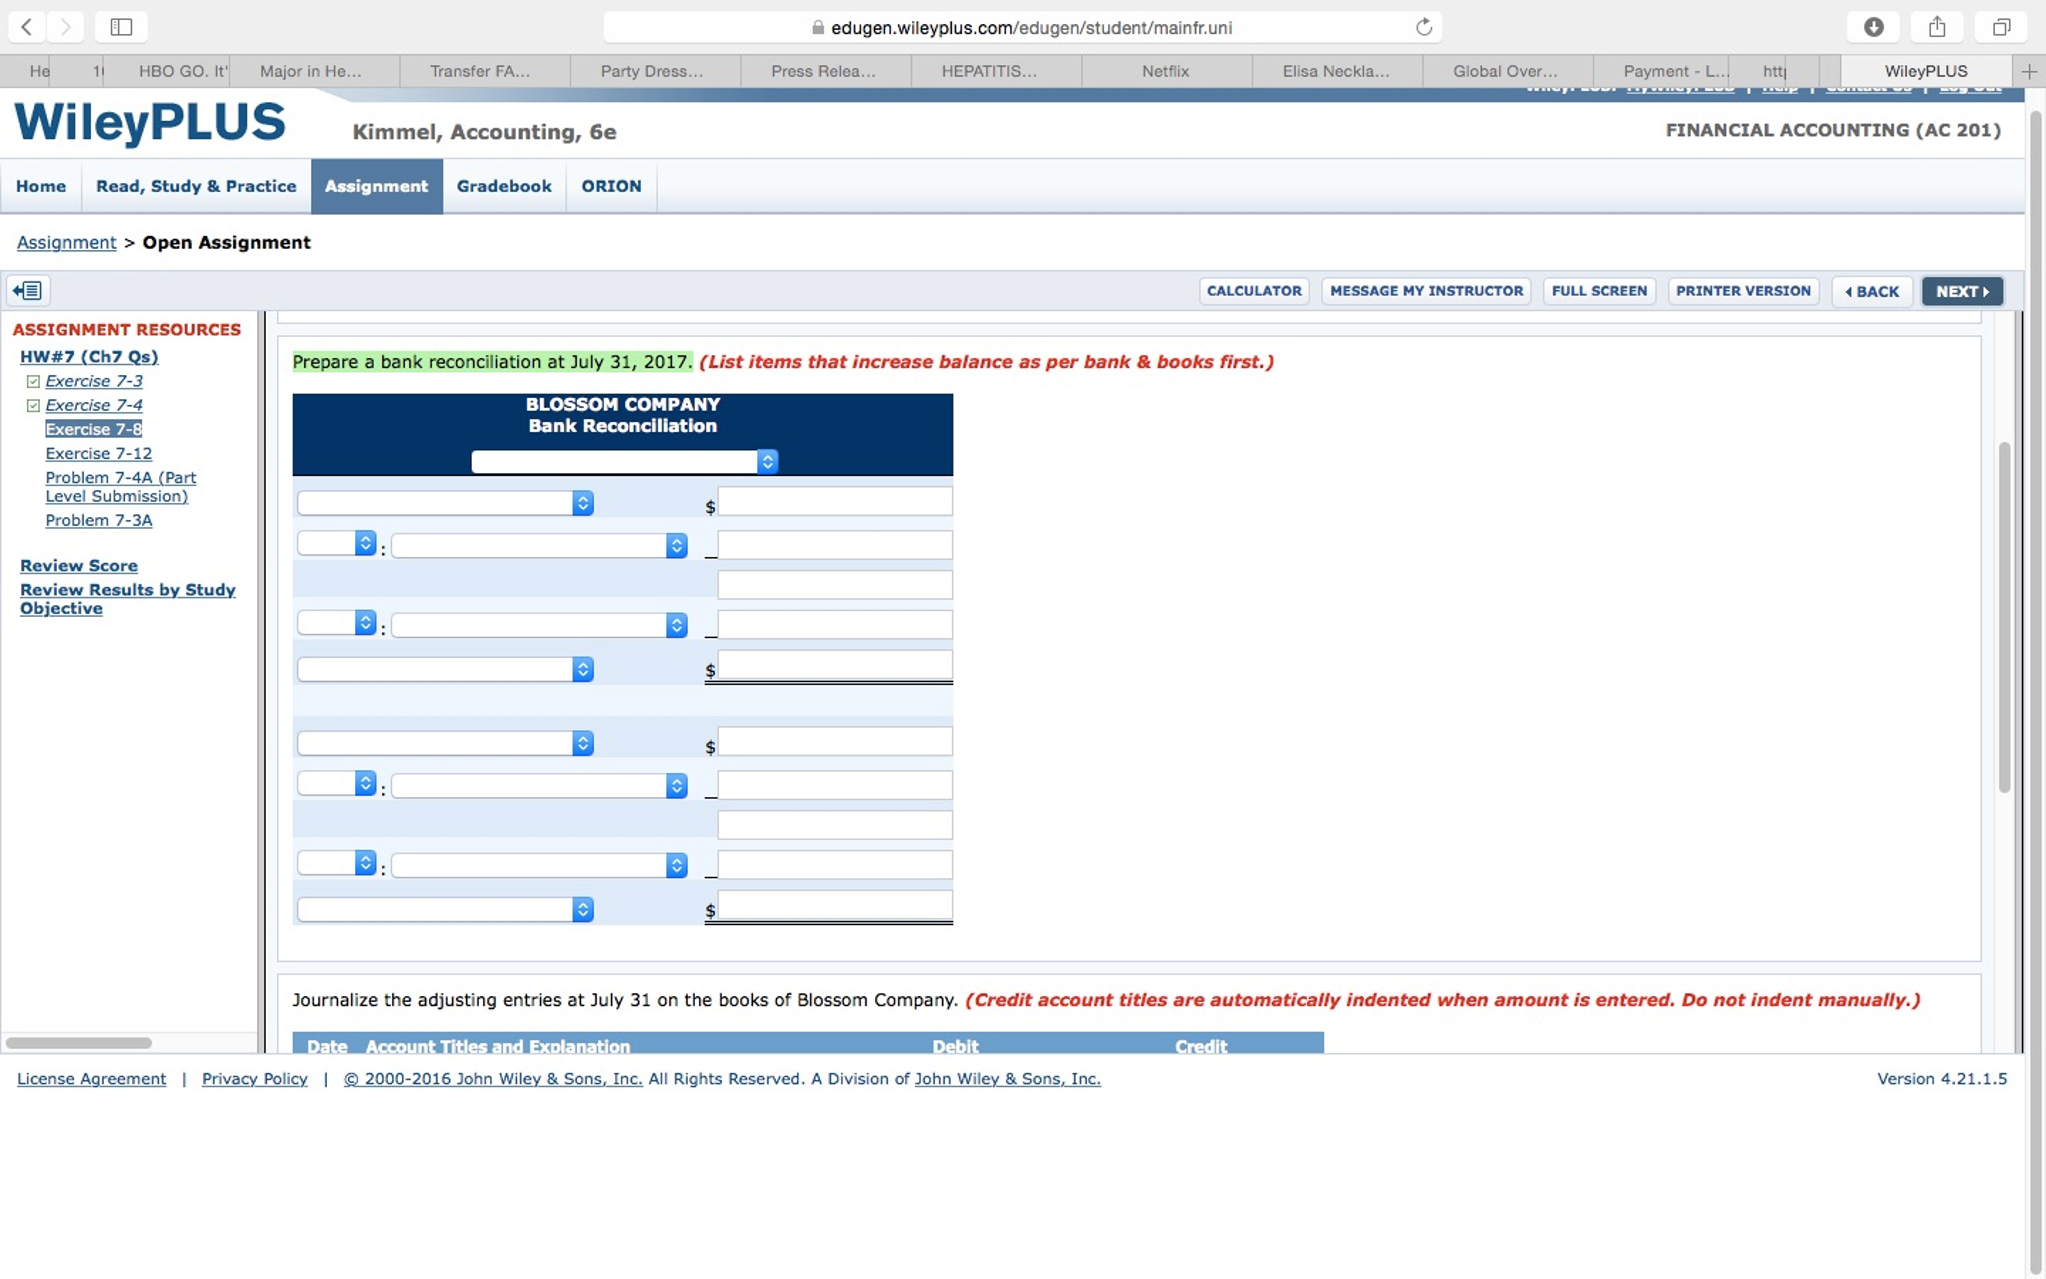Open Exercise 7-12 link
This screenshot has width=2046, height=1279.
(99, 453)
